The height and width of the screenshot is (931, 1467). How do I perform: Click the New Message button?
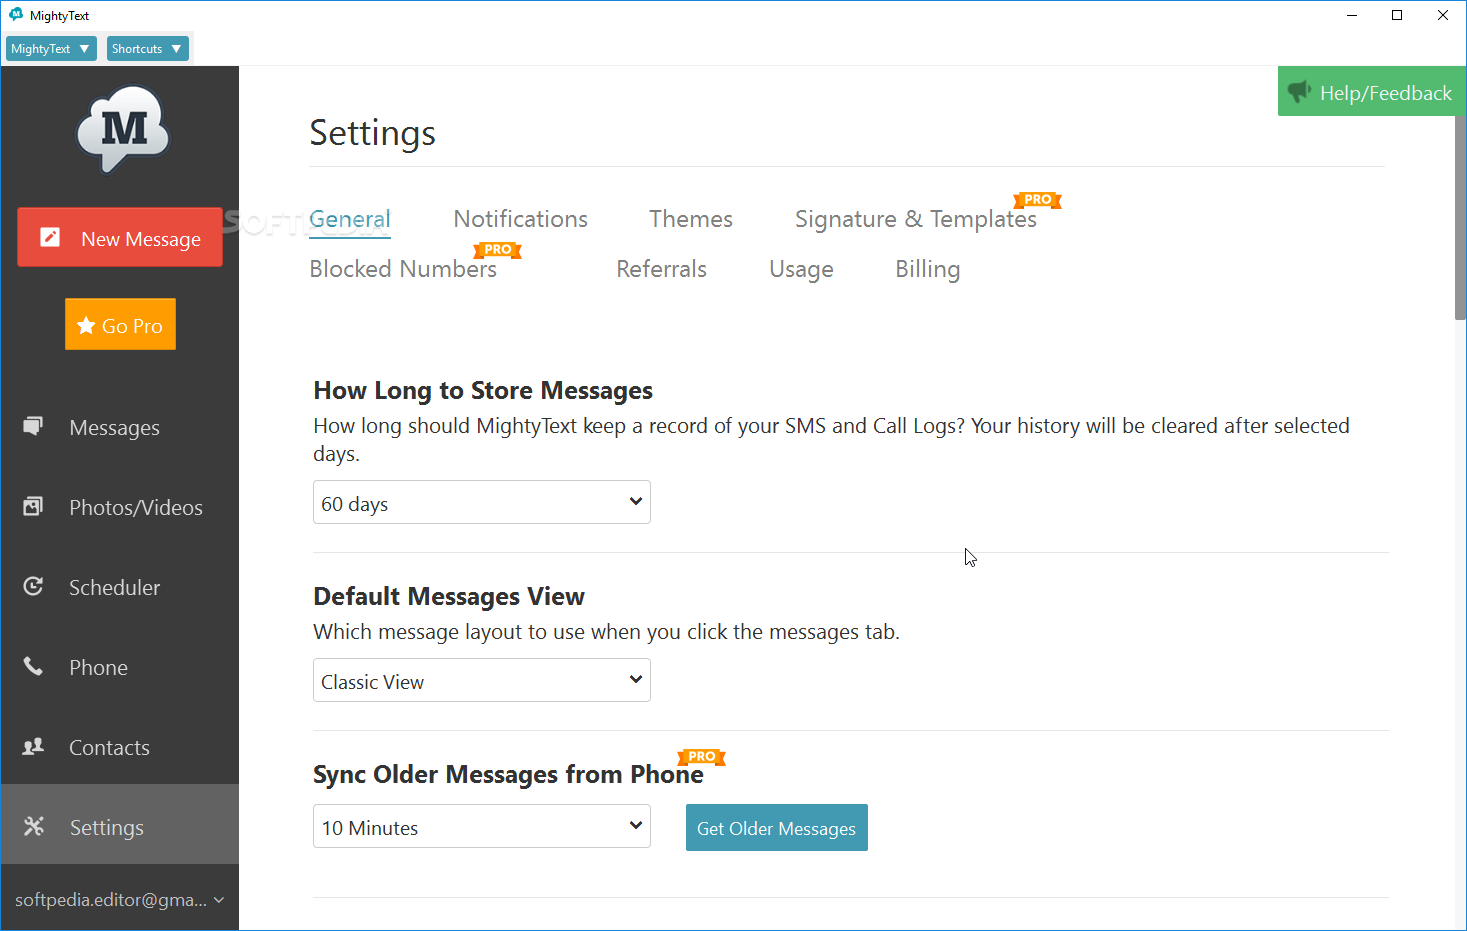coord(120,237)
